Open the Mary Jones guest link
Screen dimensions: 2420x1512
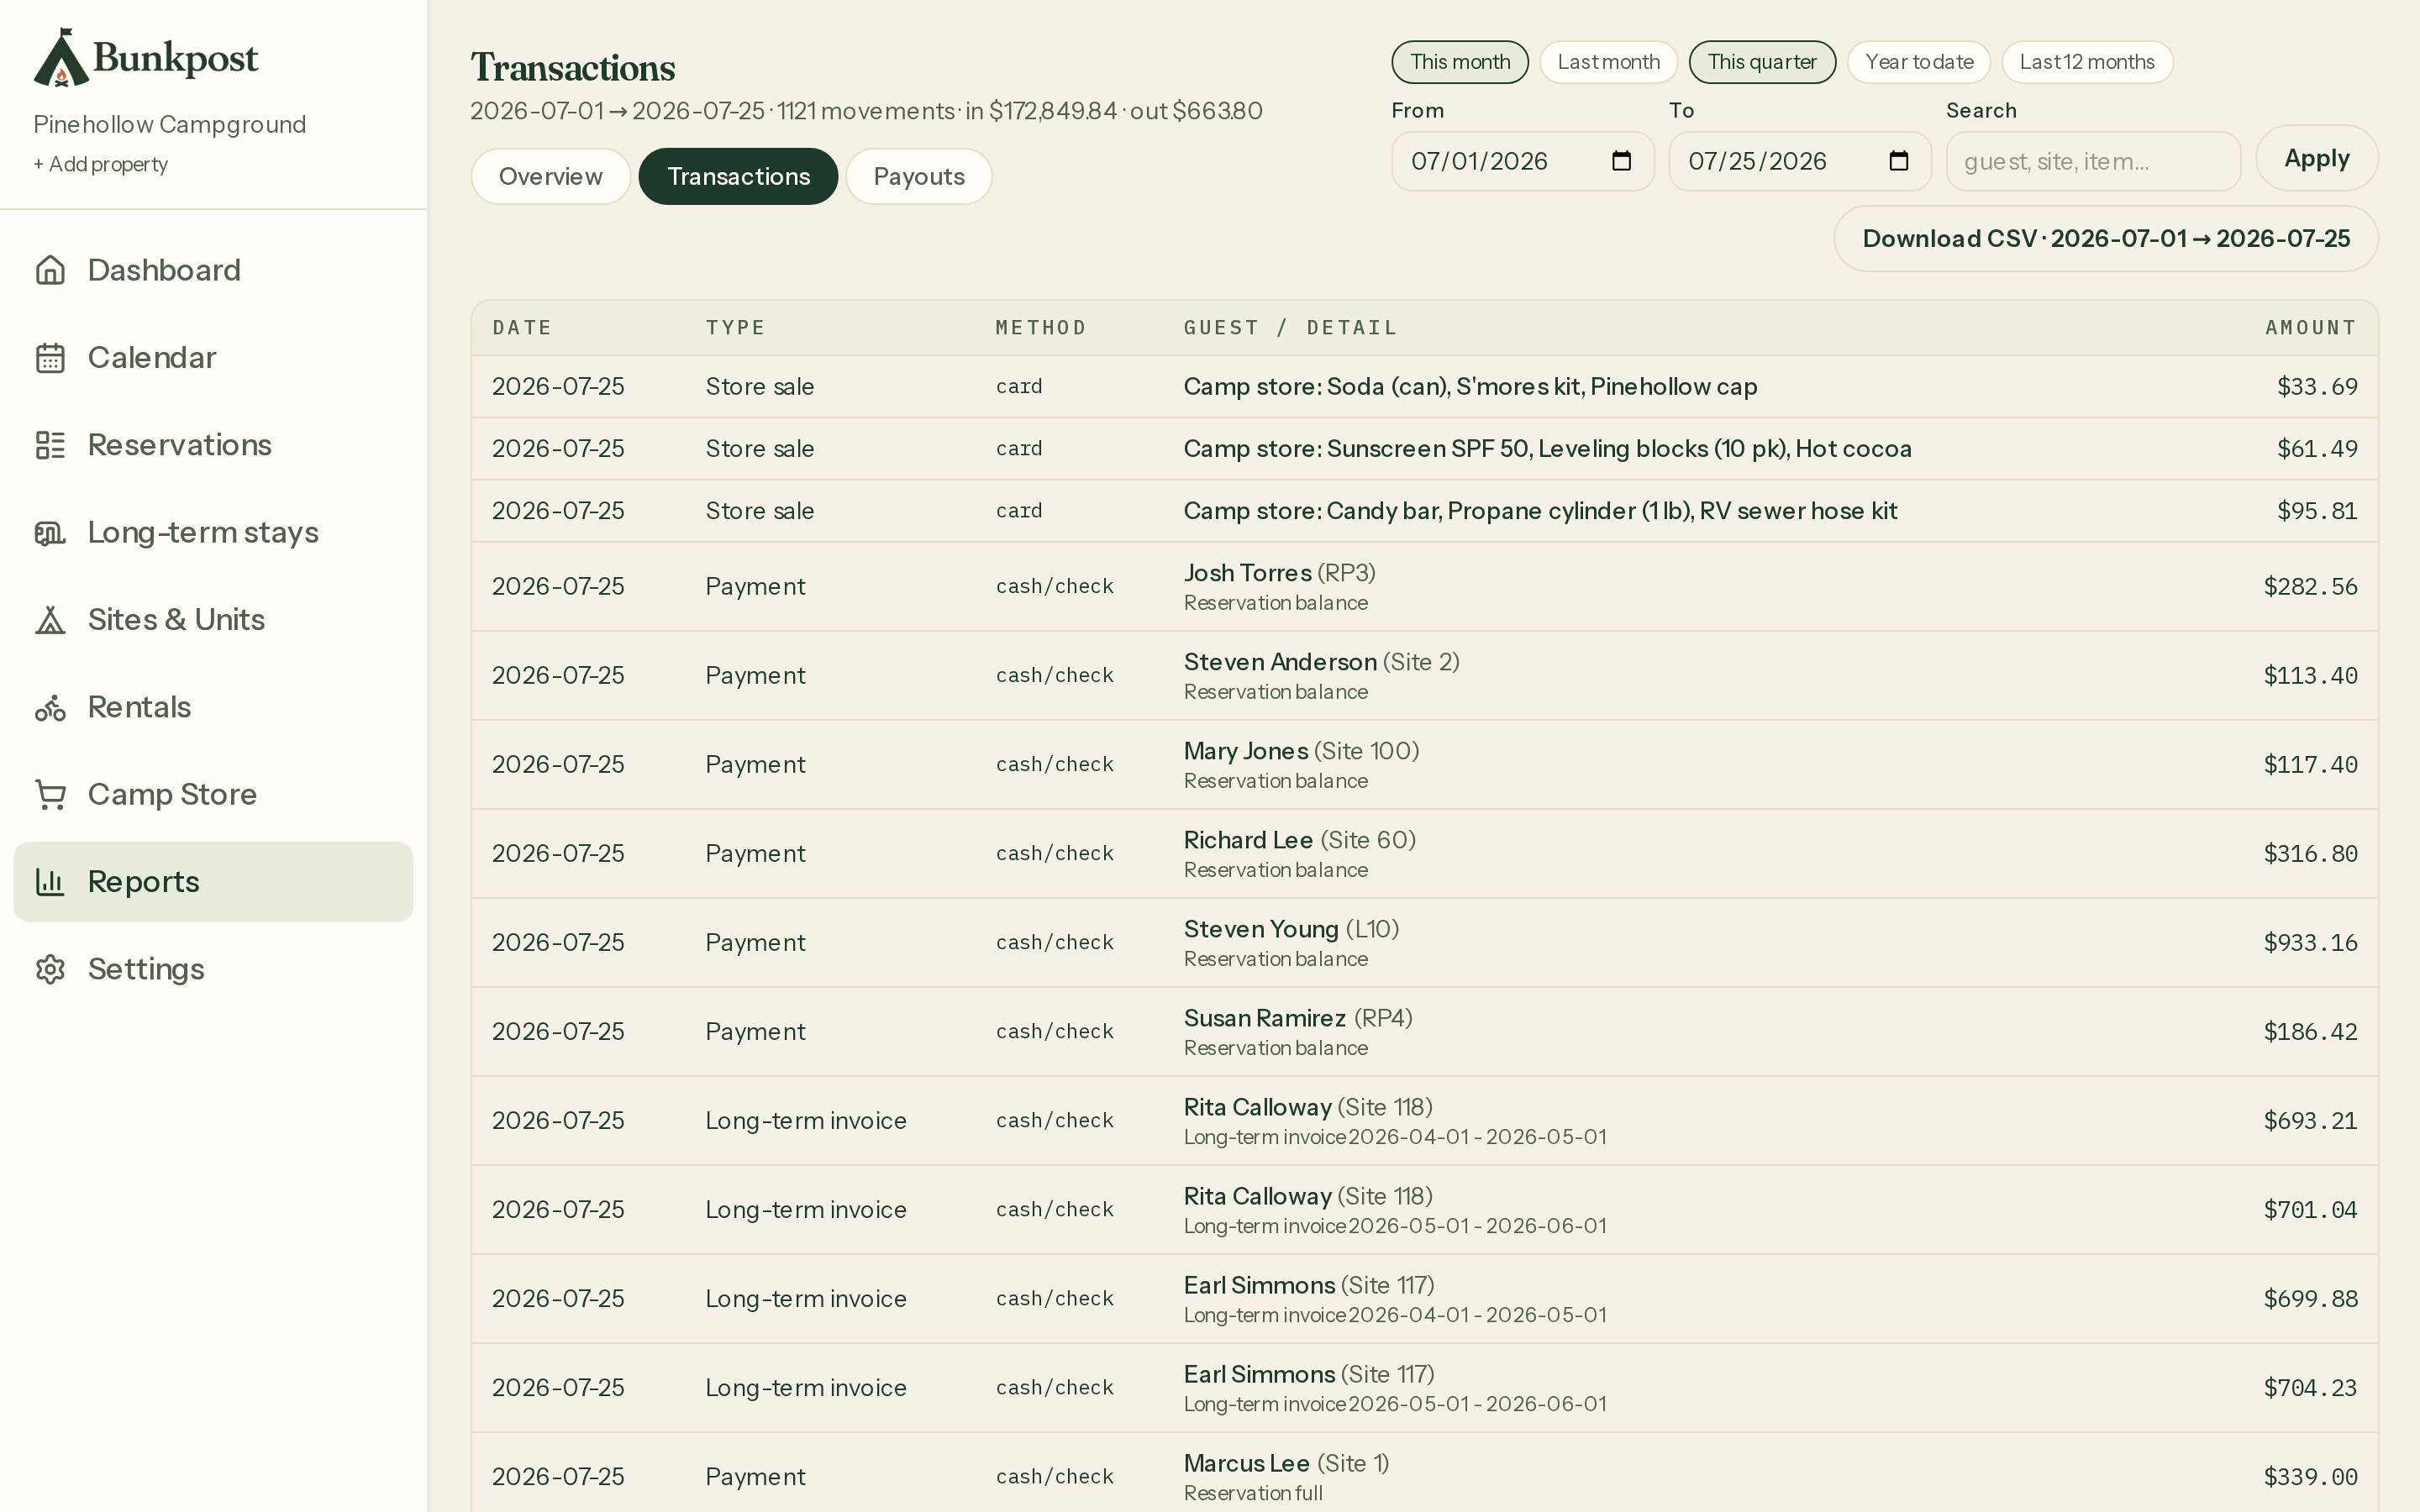tap(1246, 751)
